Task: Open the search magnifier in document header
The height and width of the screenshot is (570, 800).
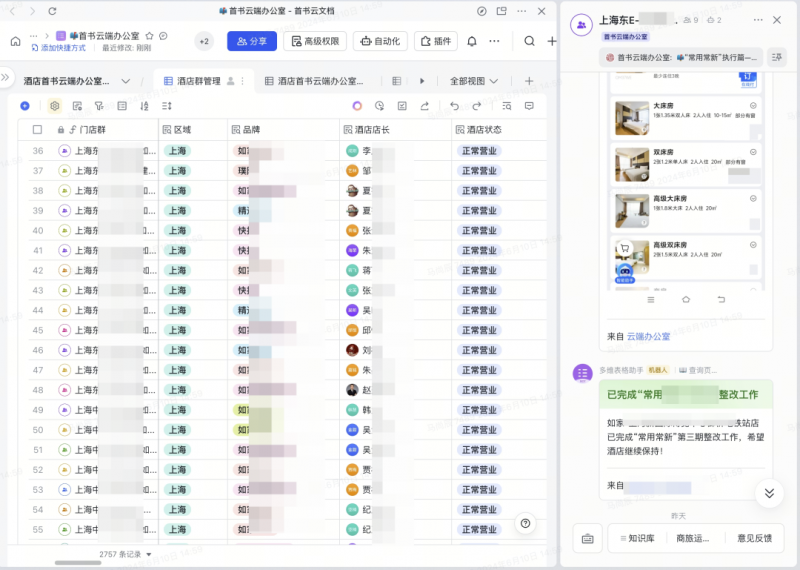Action: (x=530, y=41)
